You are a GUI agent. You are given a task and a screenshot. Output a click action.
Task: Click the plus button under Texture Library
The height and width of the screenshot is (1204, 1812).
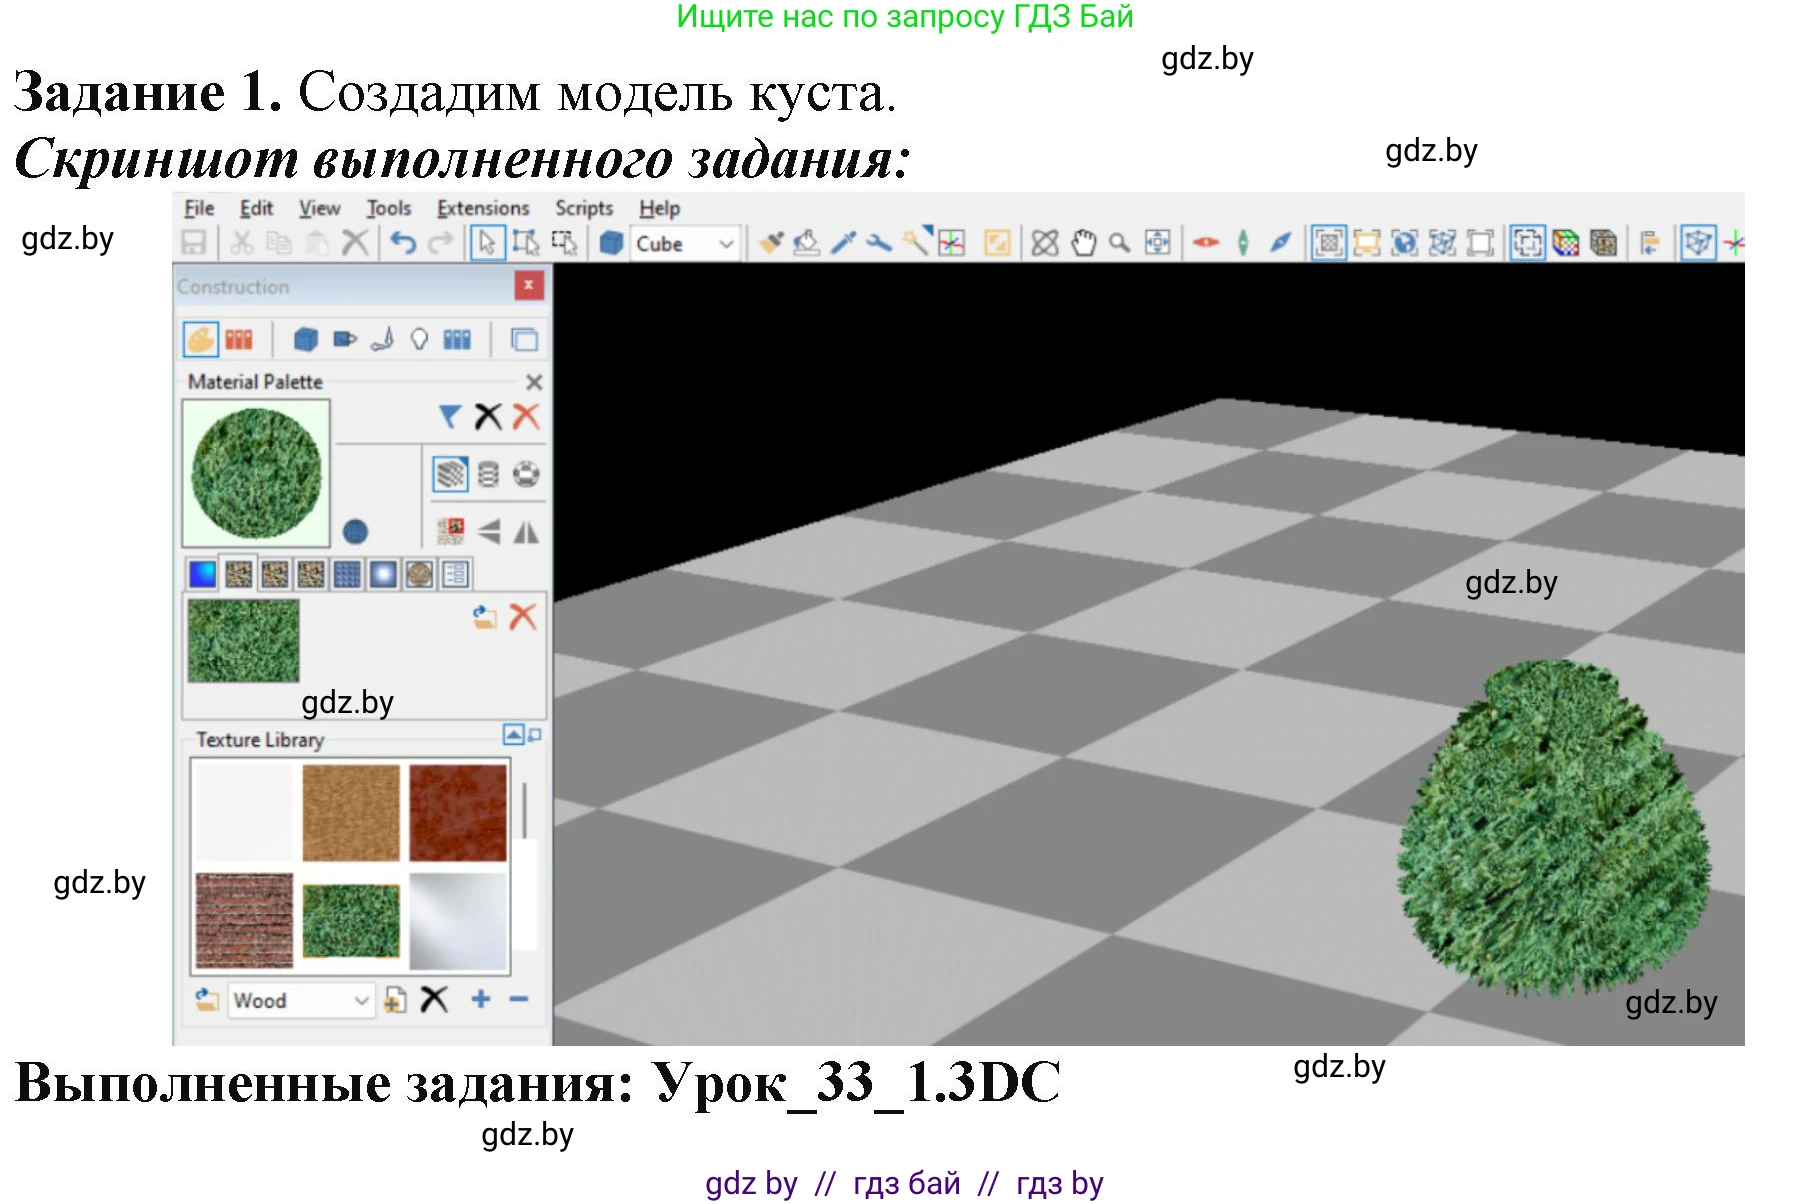click(481, 999)
